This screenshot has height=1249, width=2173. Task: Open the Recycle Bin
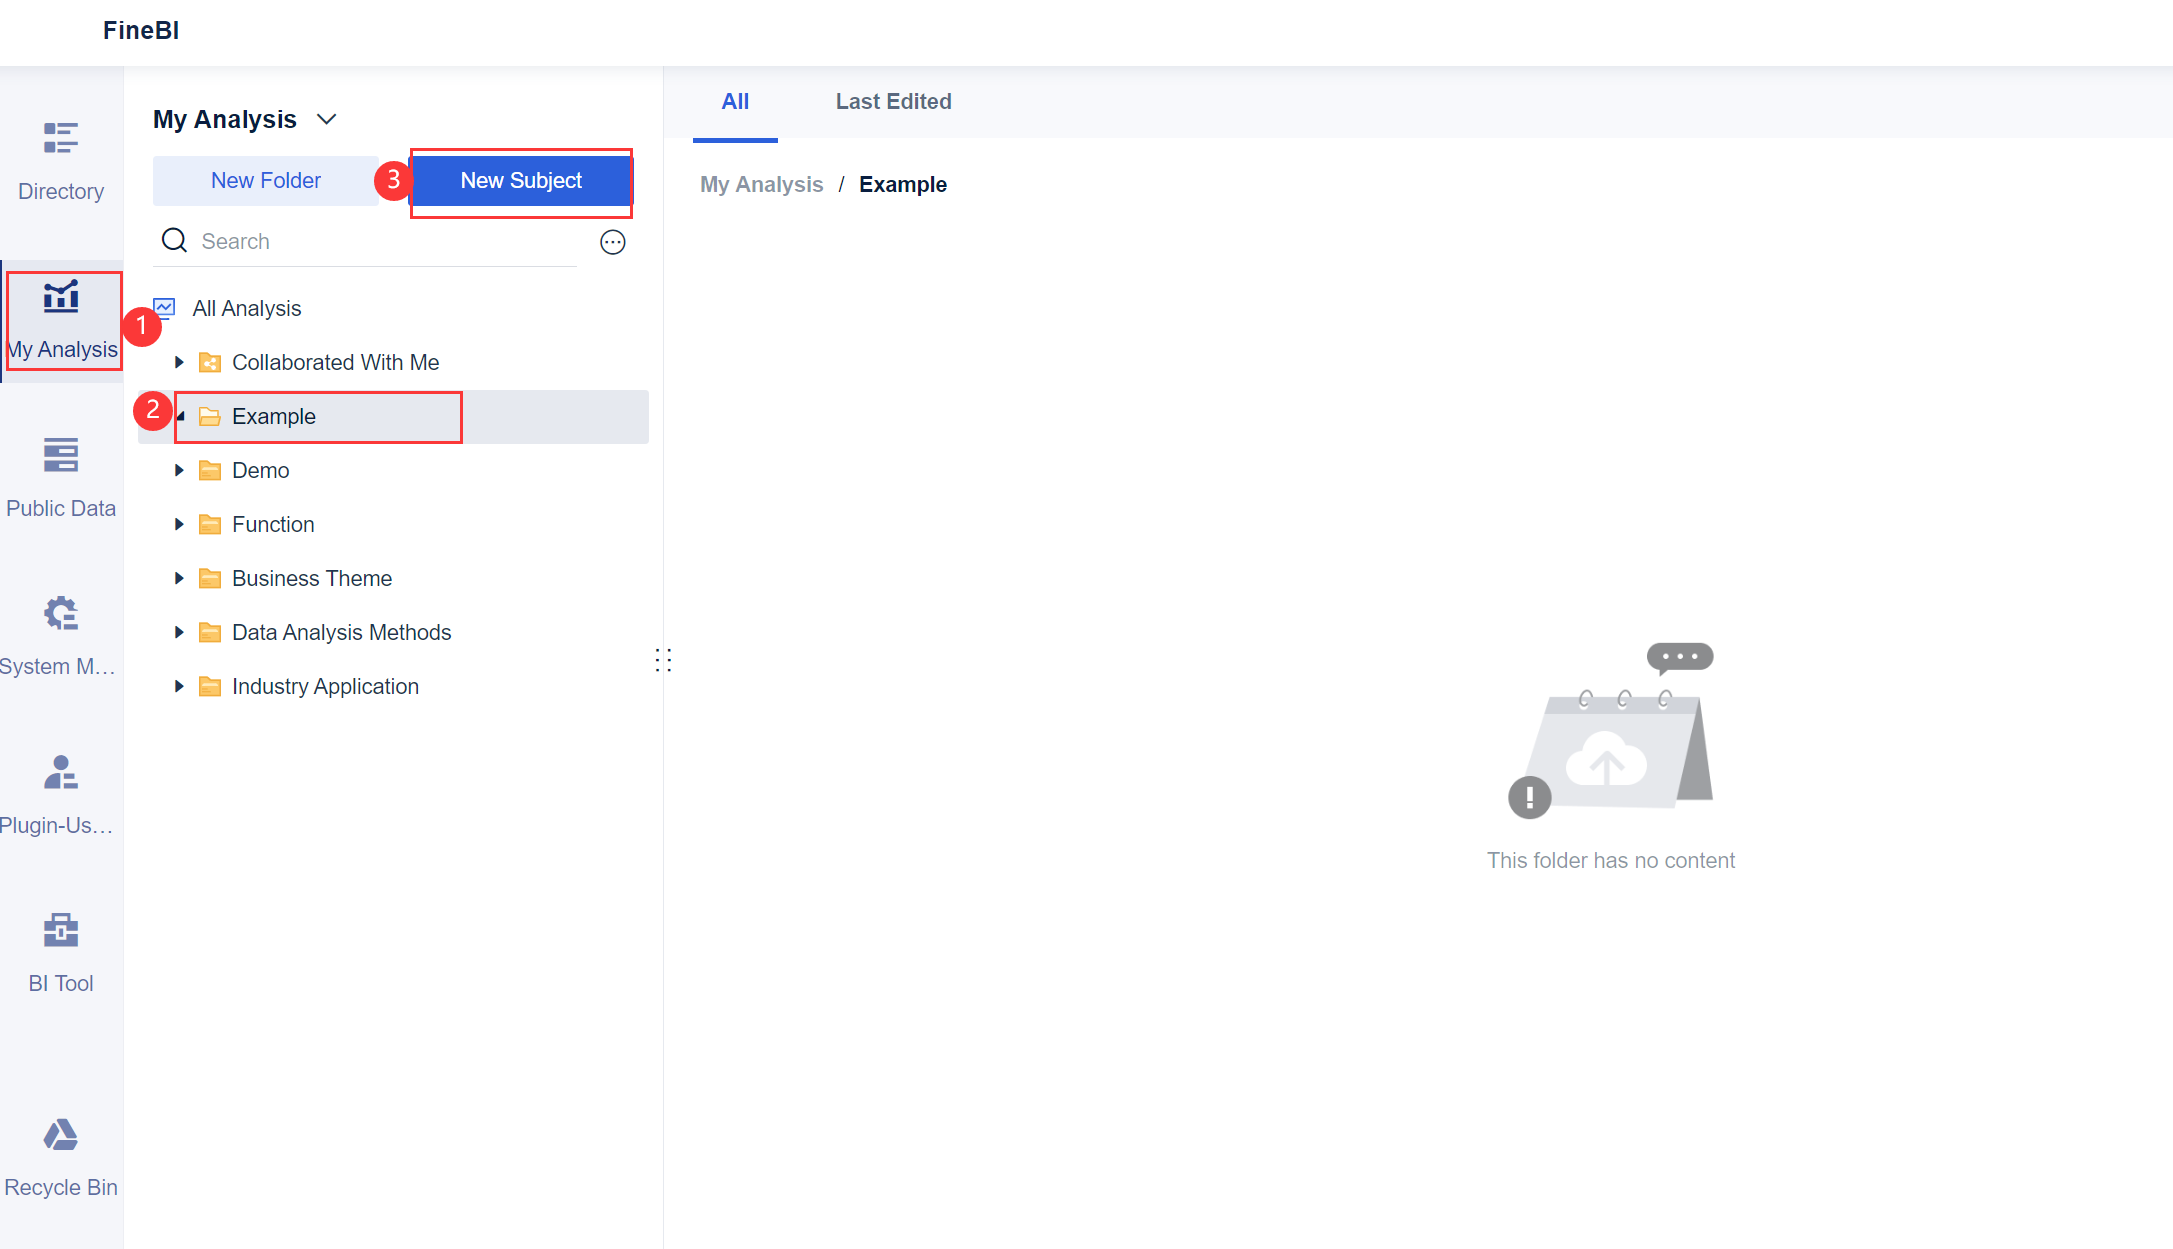click(61, 1157)
